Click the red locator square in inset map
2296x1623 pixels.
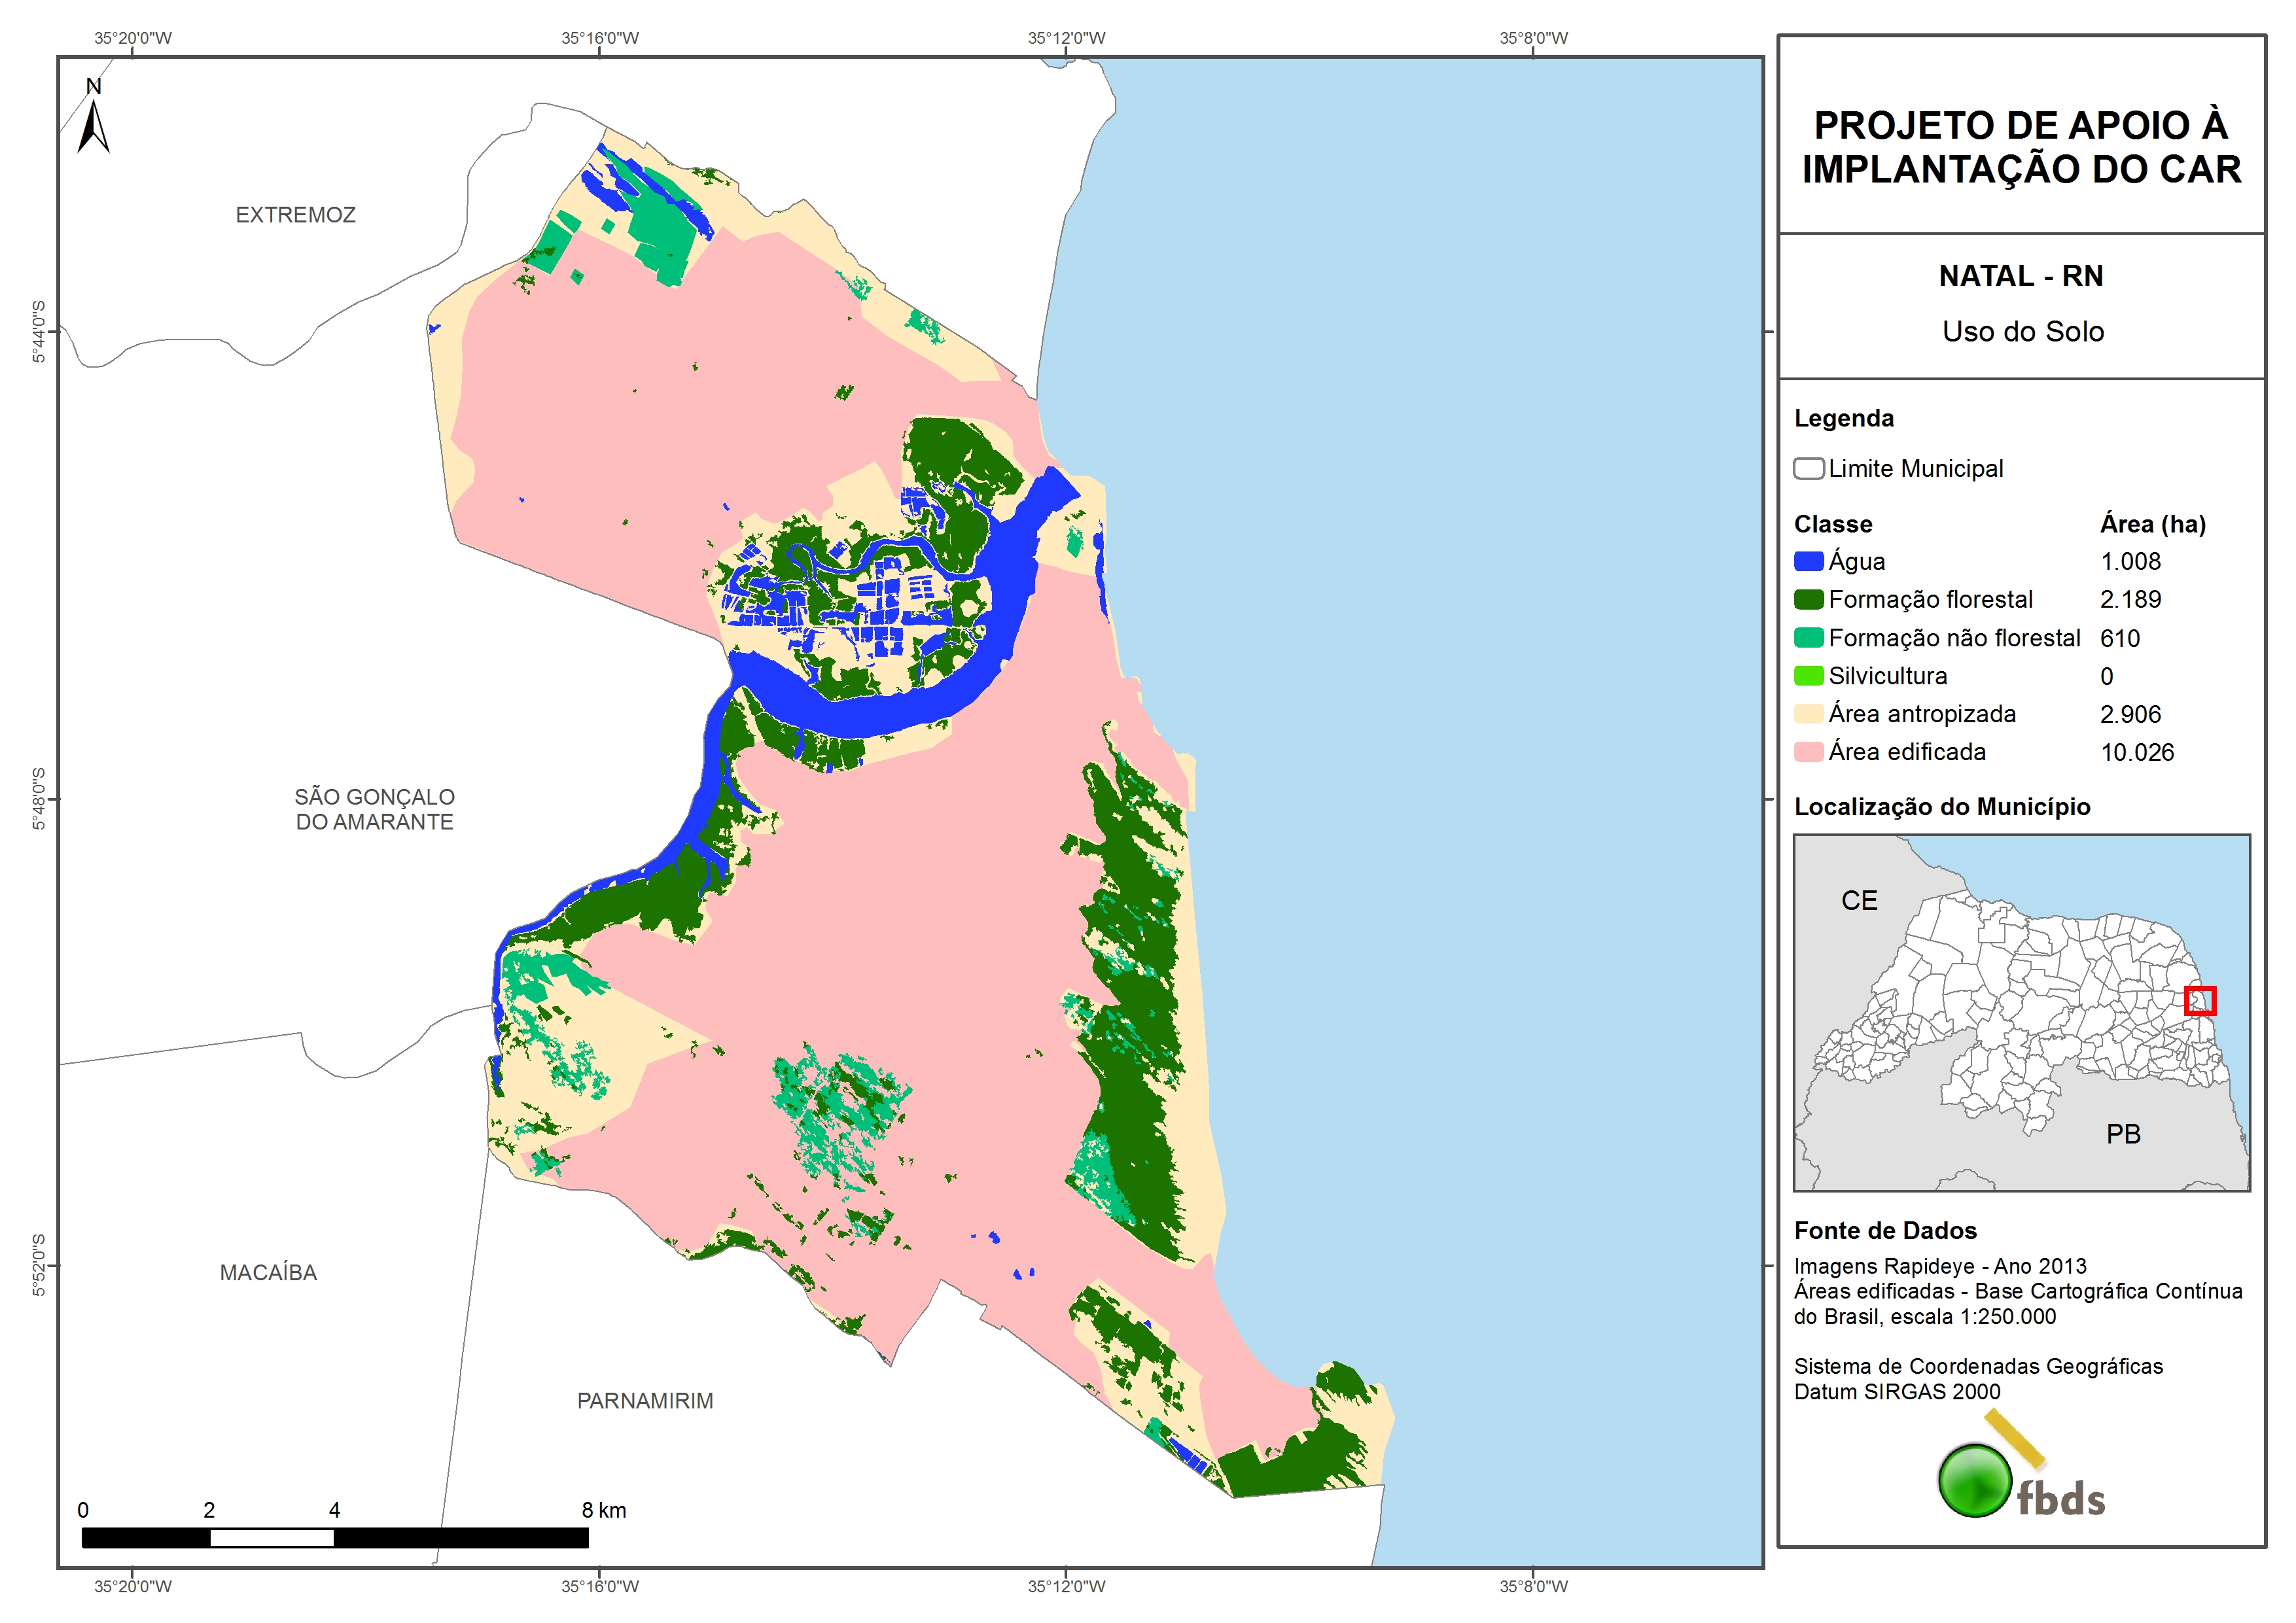[x=2199, y=1000]
